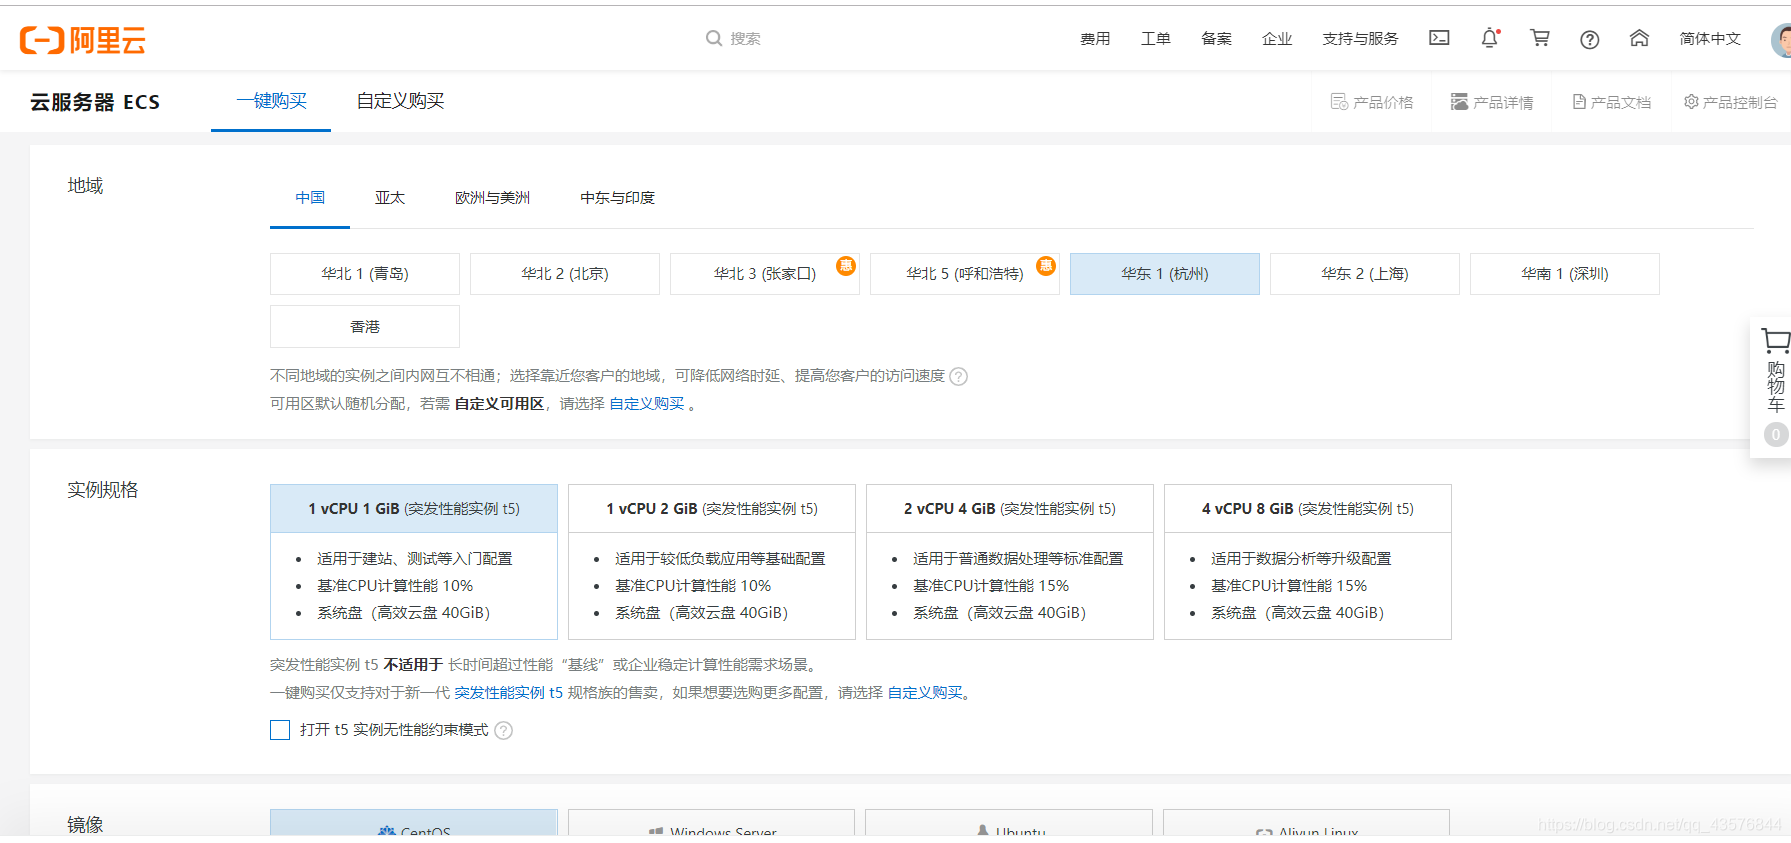Open the 支持与服务 menu
This screenshot has height=843, width=1791.
tap(1360, 39)
